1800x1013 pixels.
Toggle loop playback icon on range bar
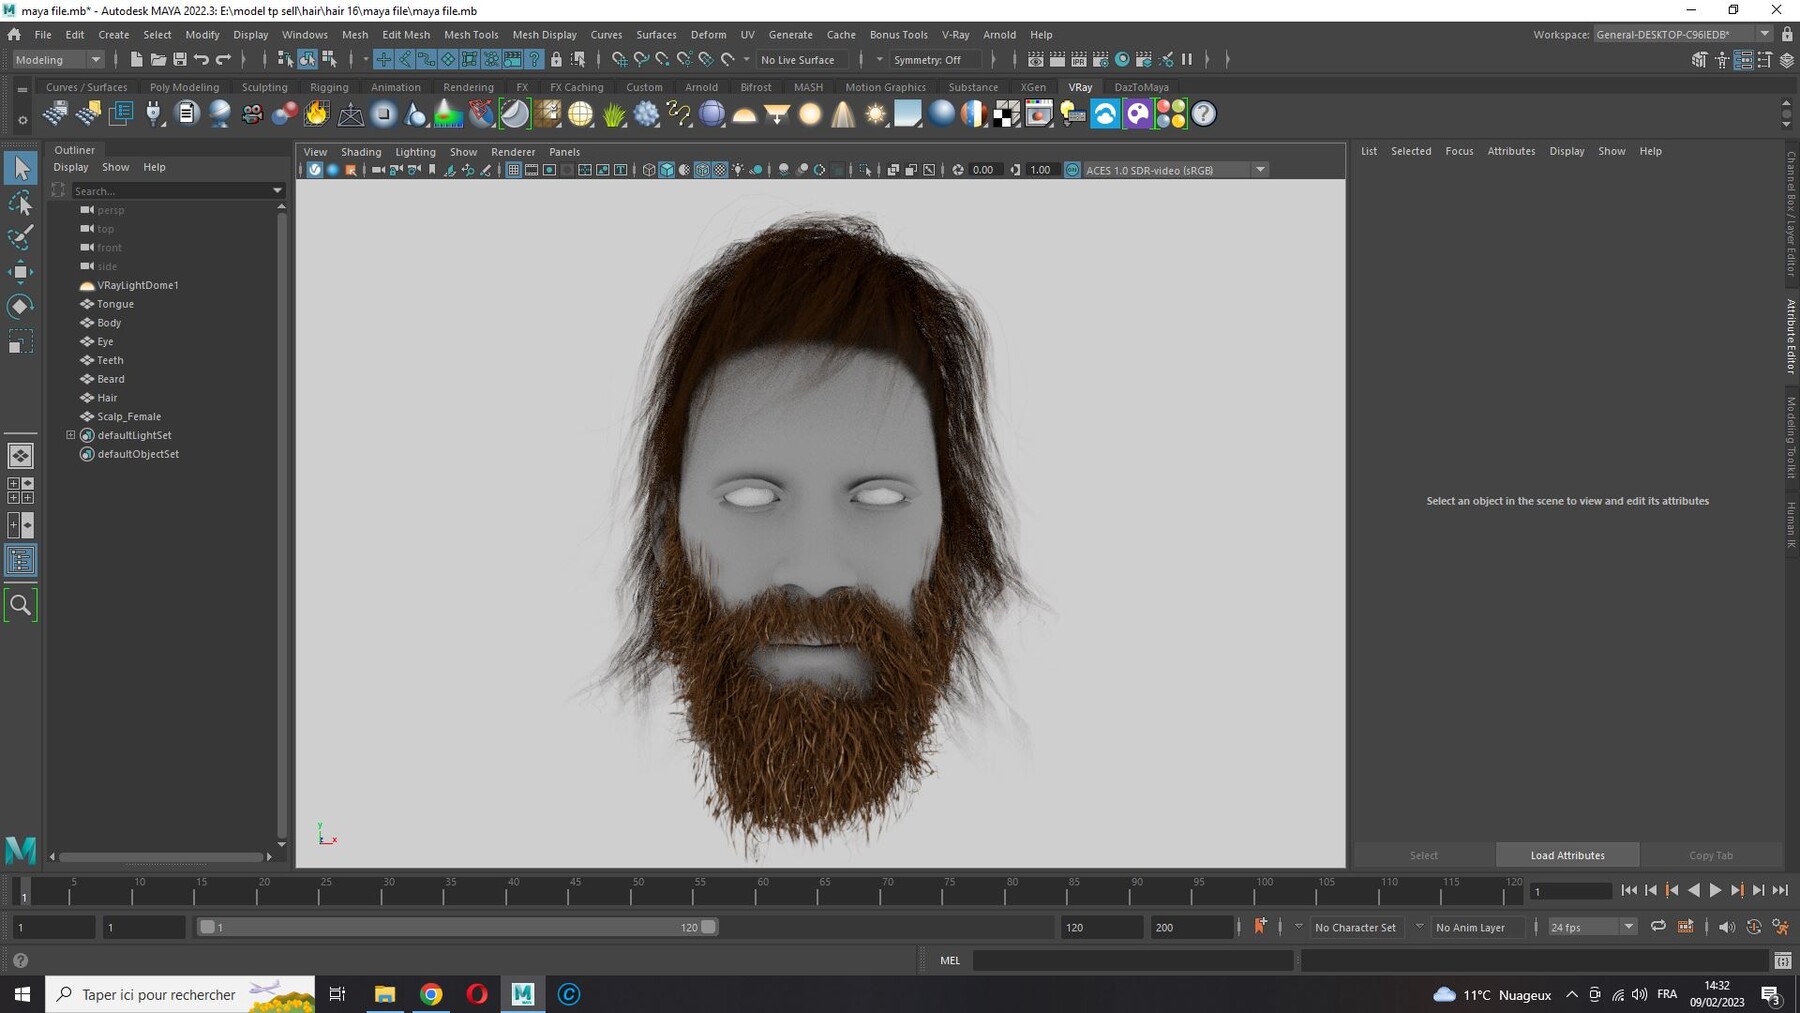point(1658,927)
